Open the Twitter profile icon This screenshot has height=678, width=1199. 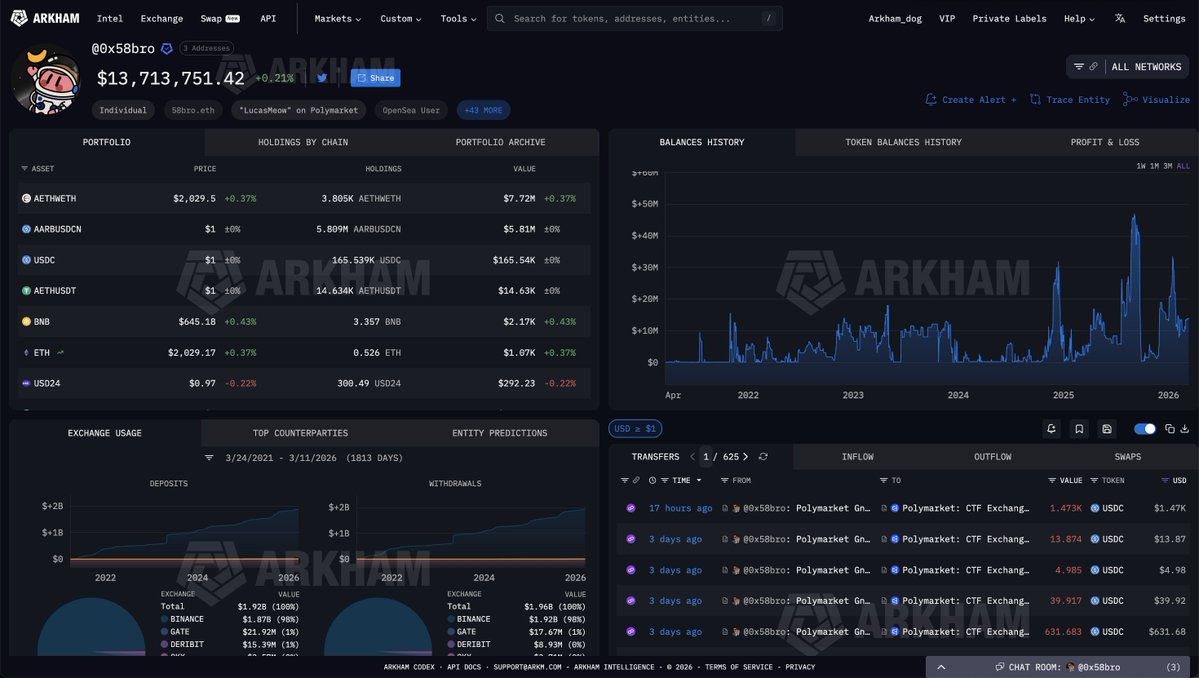[x=322, y=77]
